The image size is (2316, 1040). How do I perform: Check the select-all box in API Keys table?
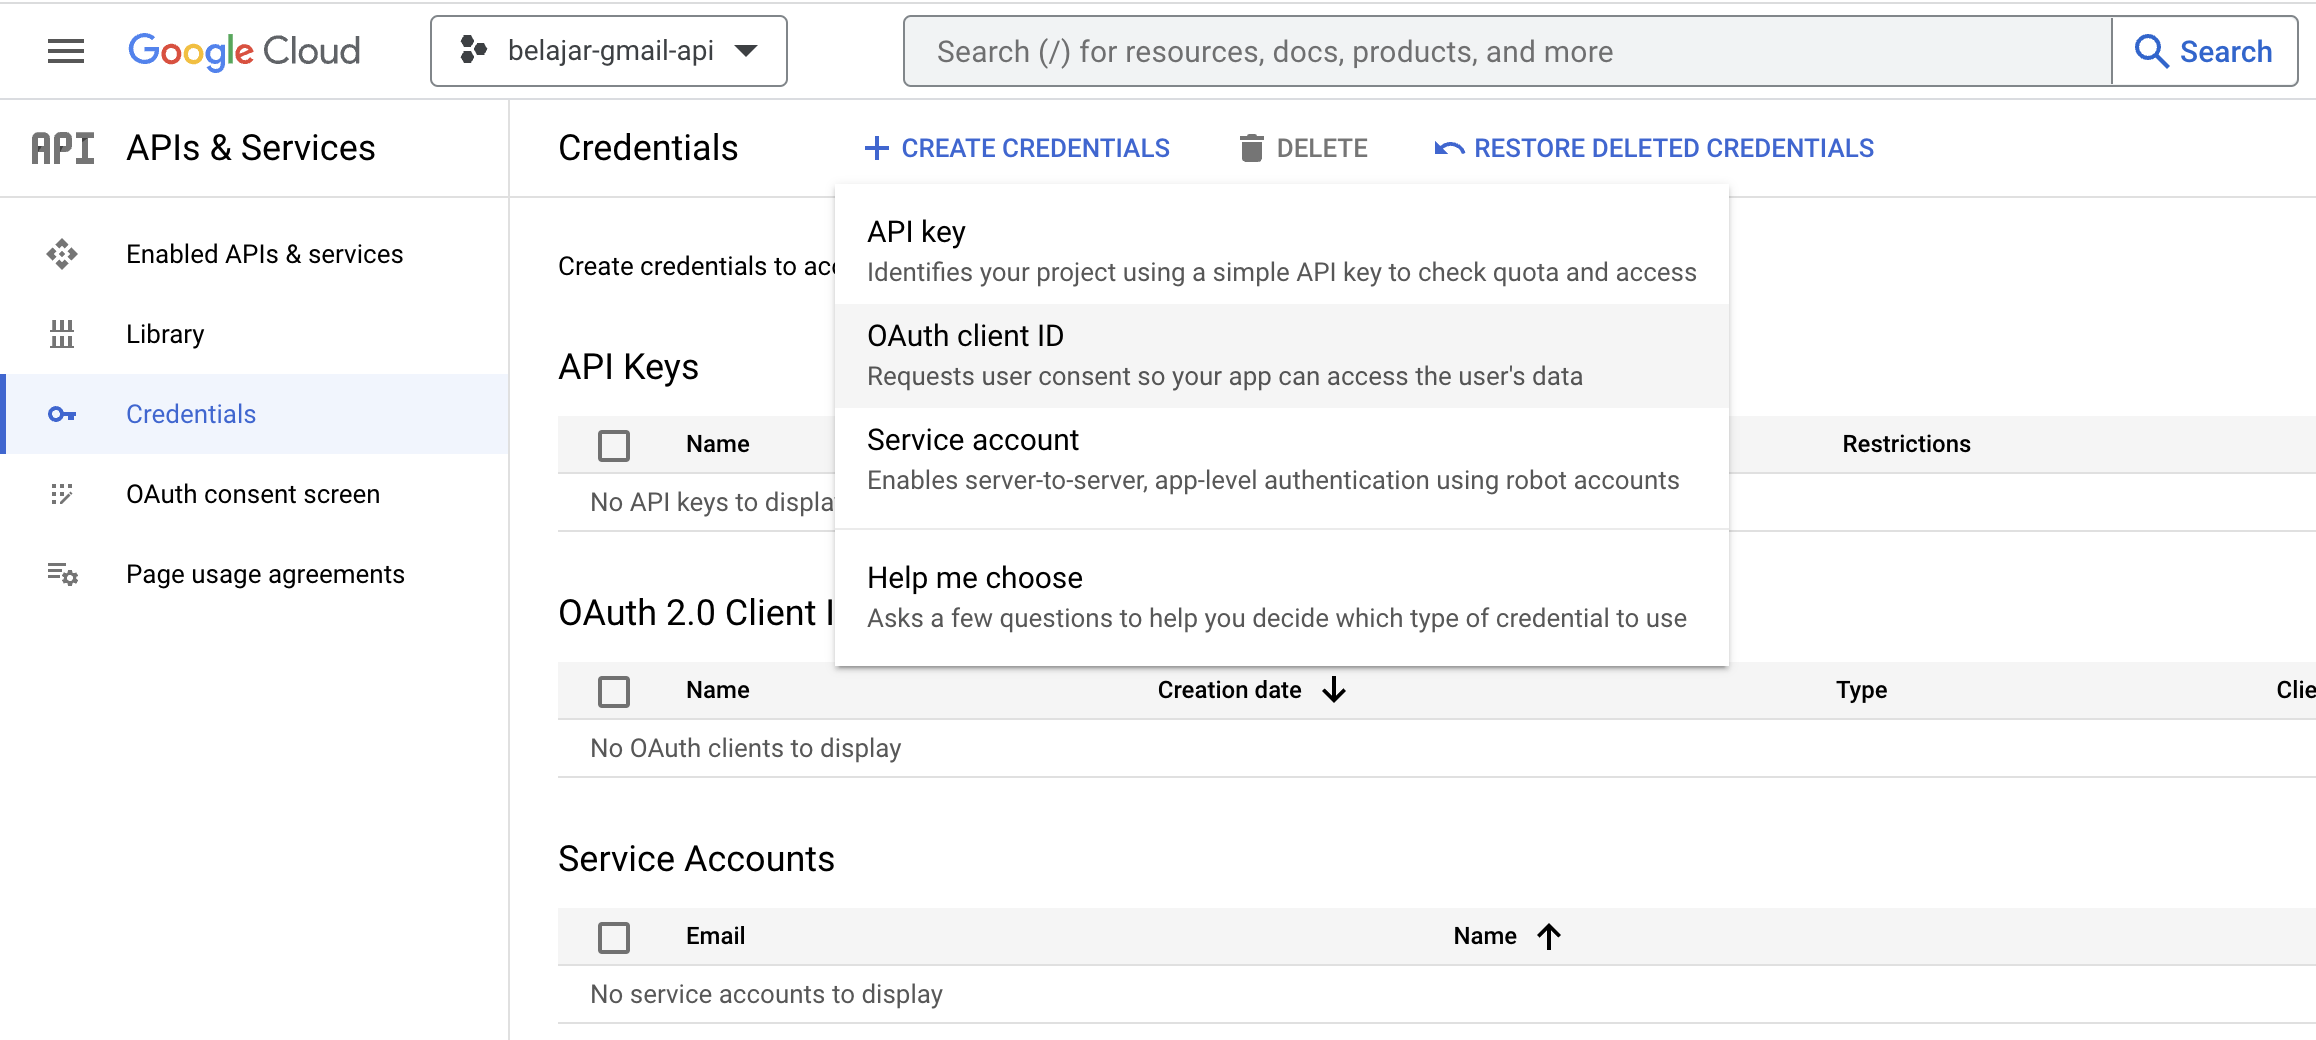(x=614, y=445)
